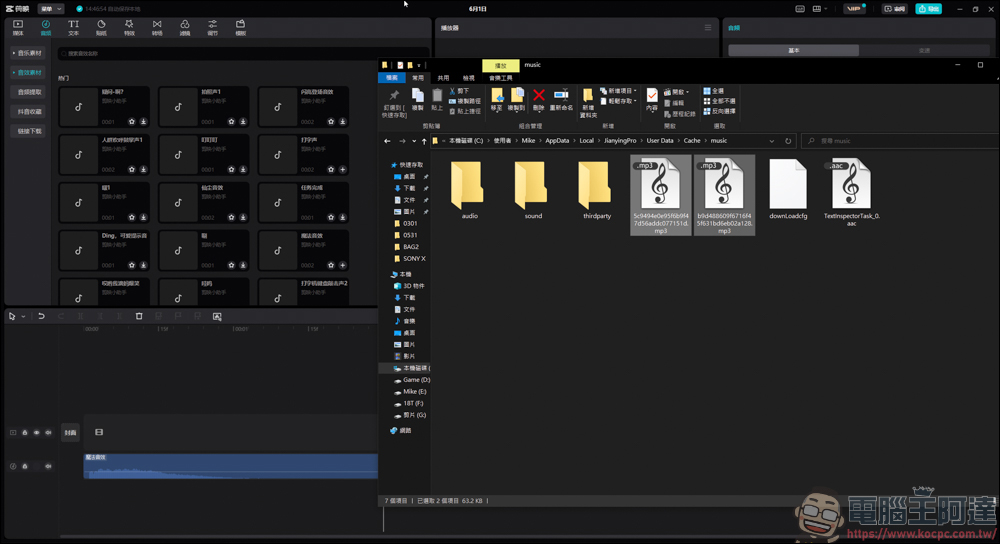Open the 菜单 dropdown in title bar
The width and height of the screenshot is (1000, 544).
[x=50, y=9]
